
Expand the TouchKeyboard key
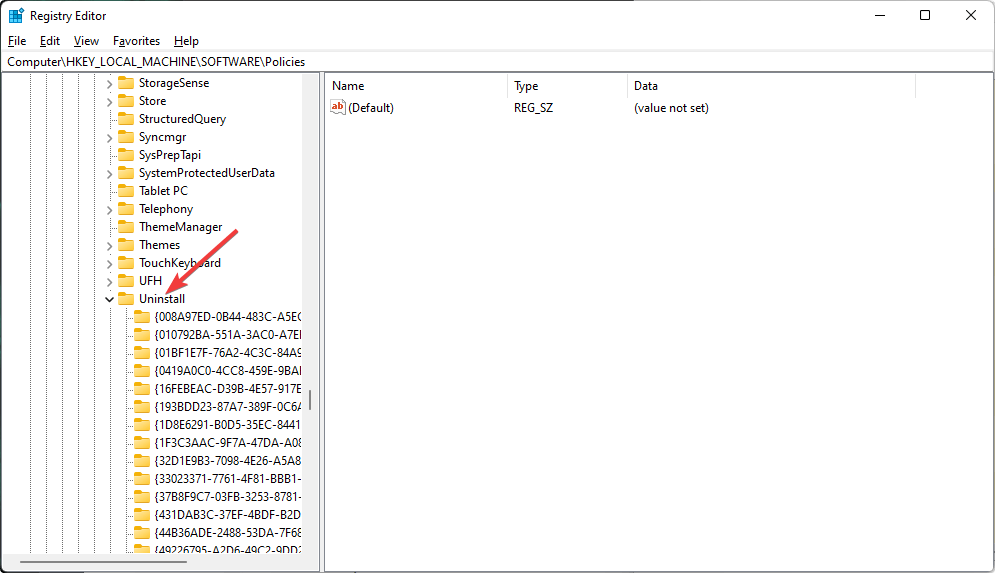click(x=109, y=263)
